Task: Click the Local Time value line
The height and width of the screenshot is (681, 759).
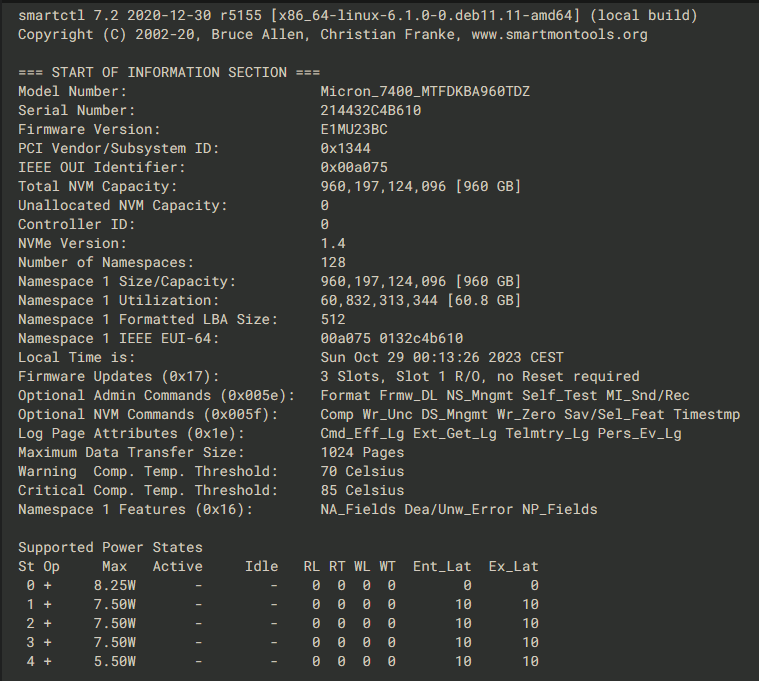Action: (x=442, y=357)
